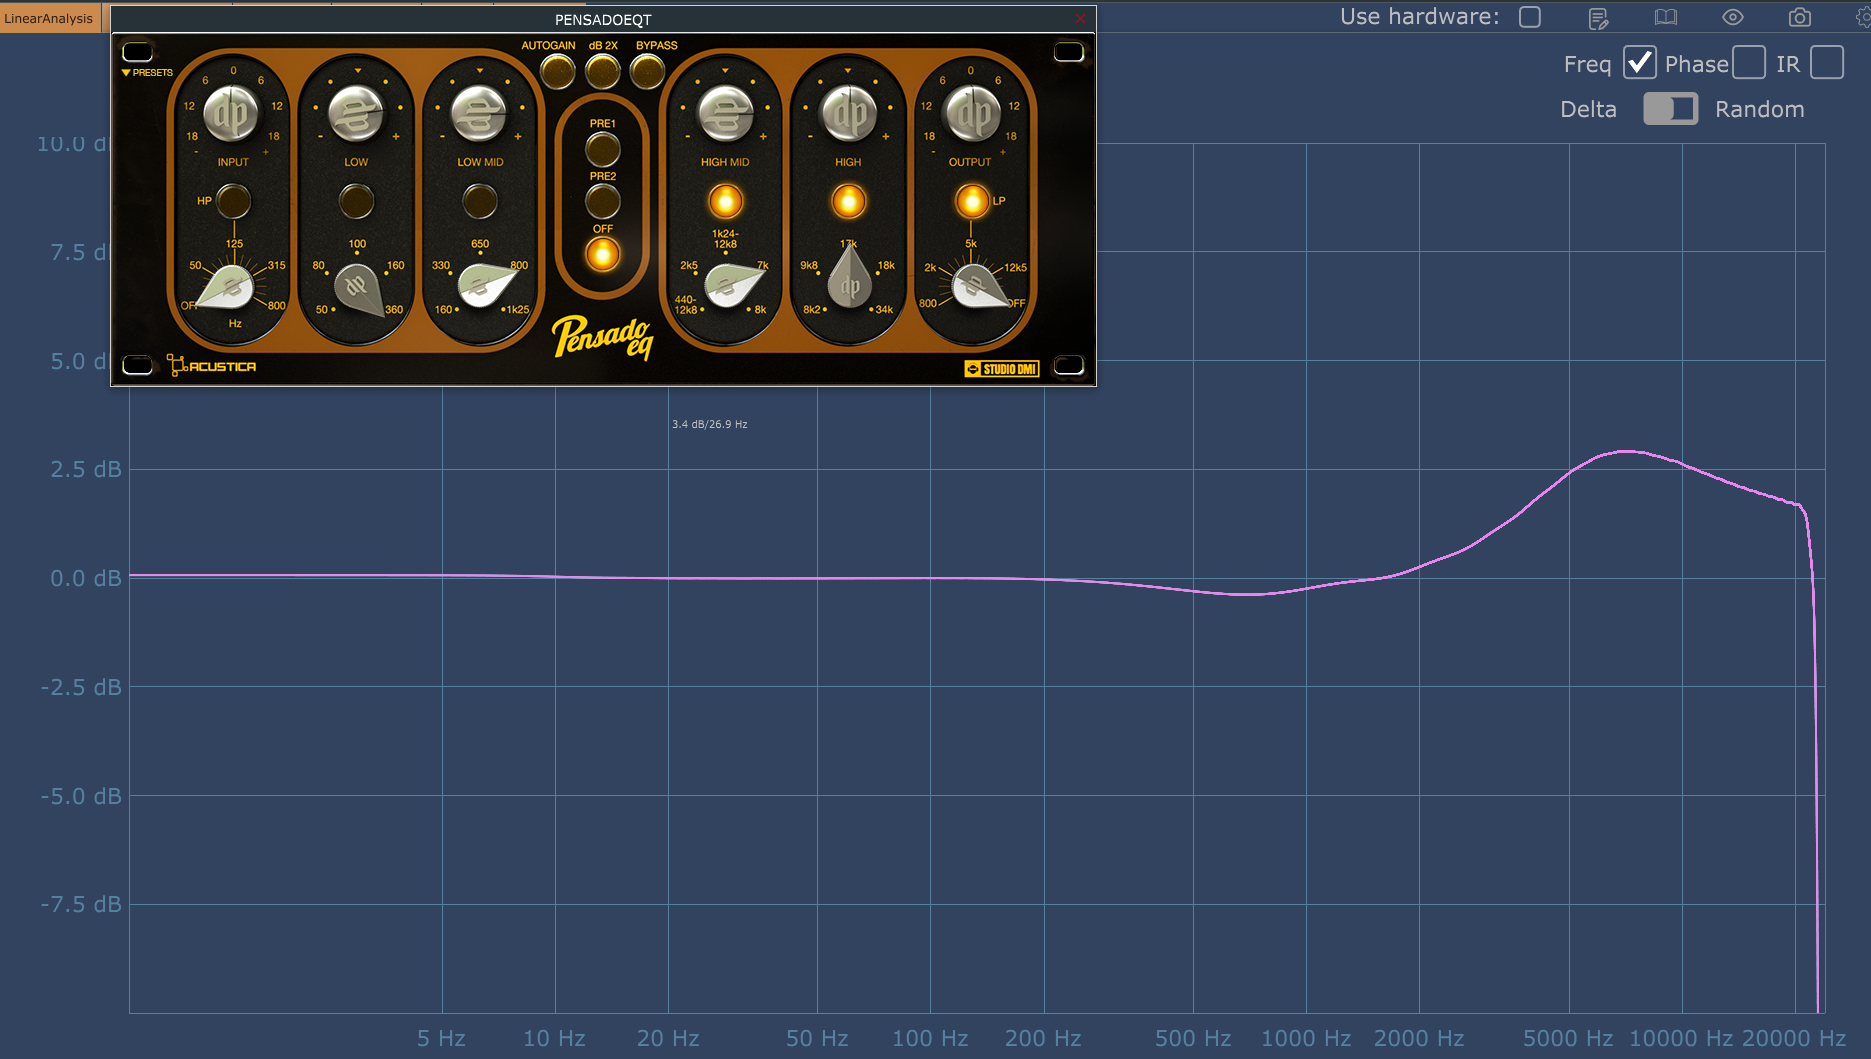Click the Acustica logo
This screenshot has height=1059, width=1871.
tap(211, 366)
